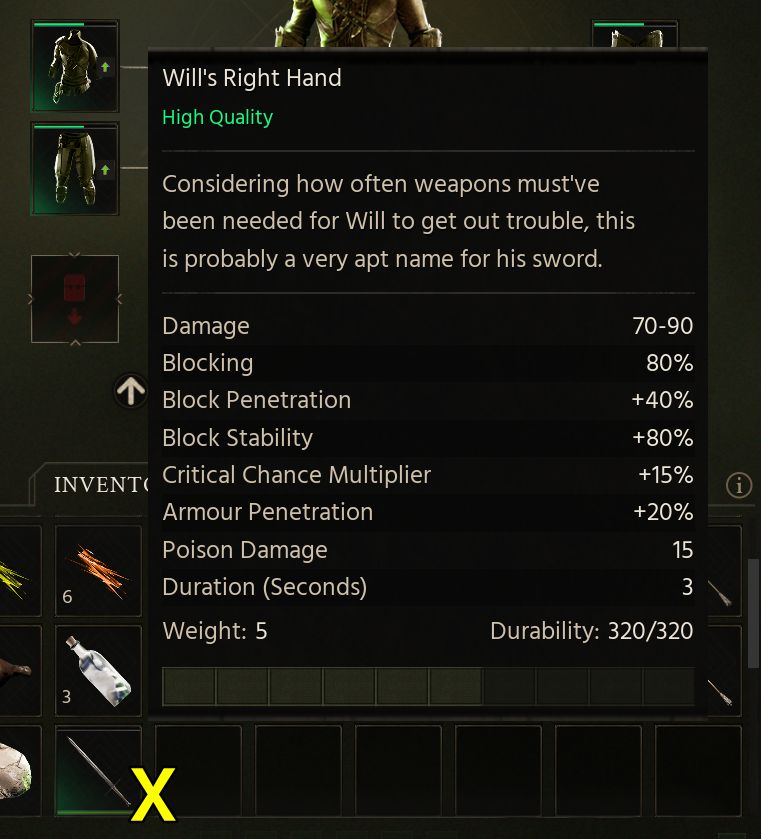
Task: Click the chevron above the red card slot
Action: coord(75,254)
